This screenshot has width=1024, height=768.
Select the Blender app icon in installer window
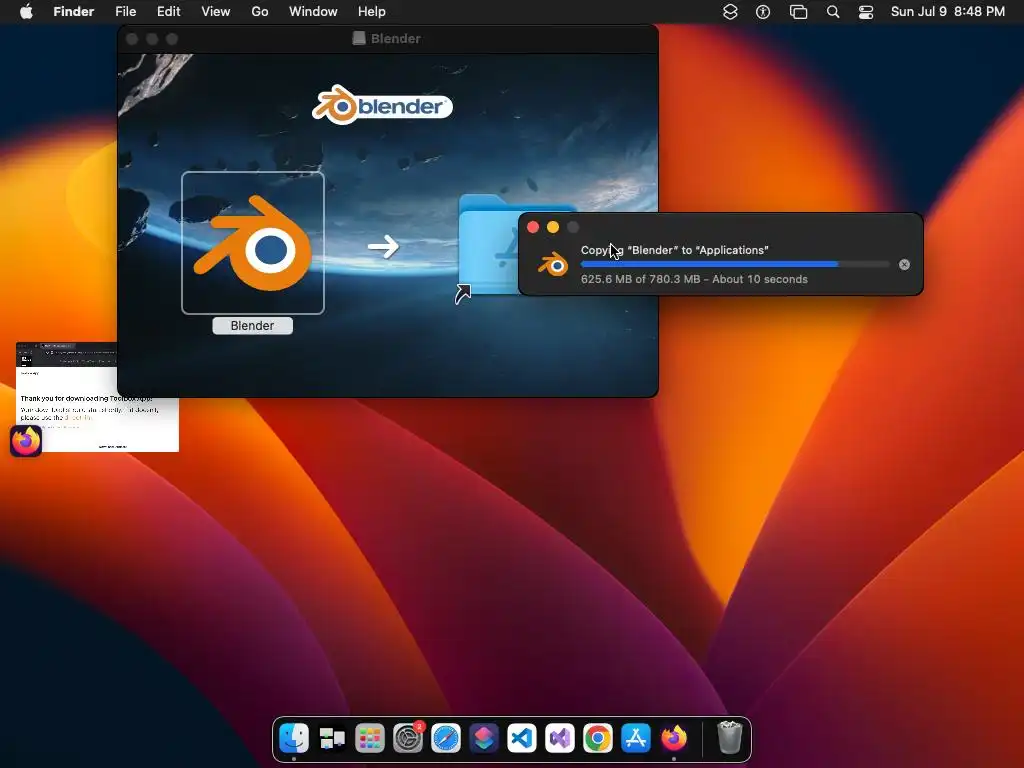[x=253, y=243]
